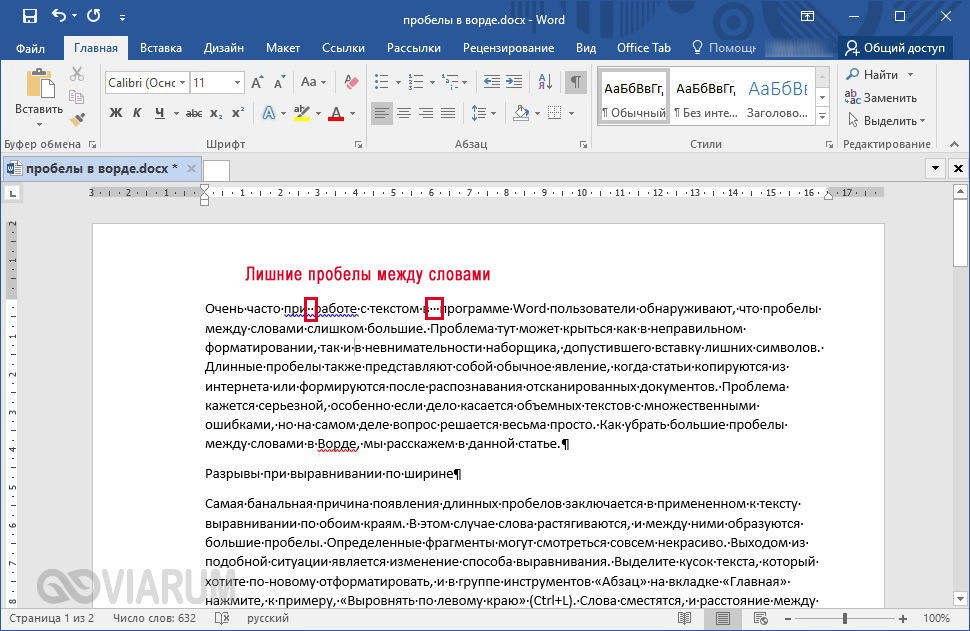Toggle italic formatting (К)
Viewport: 970px width, 631px height.
[x=137, y=113]
